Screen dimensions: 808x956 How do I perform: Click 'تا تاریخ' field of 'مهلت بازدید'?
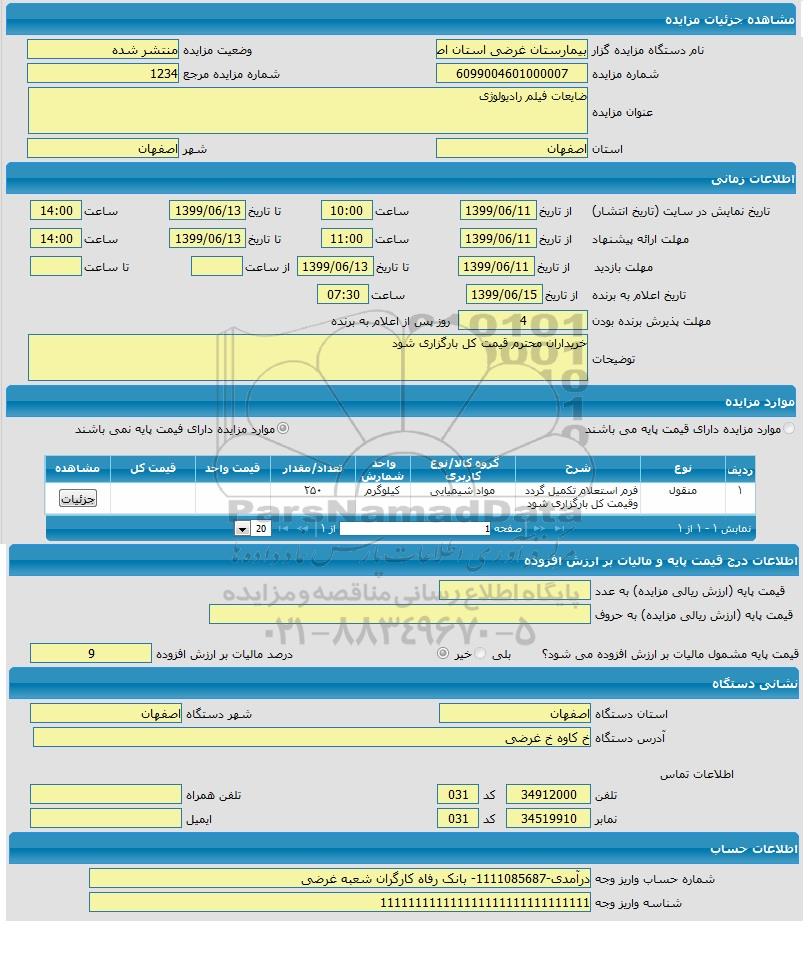pyautogui.click(x=335, y=266)
